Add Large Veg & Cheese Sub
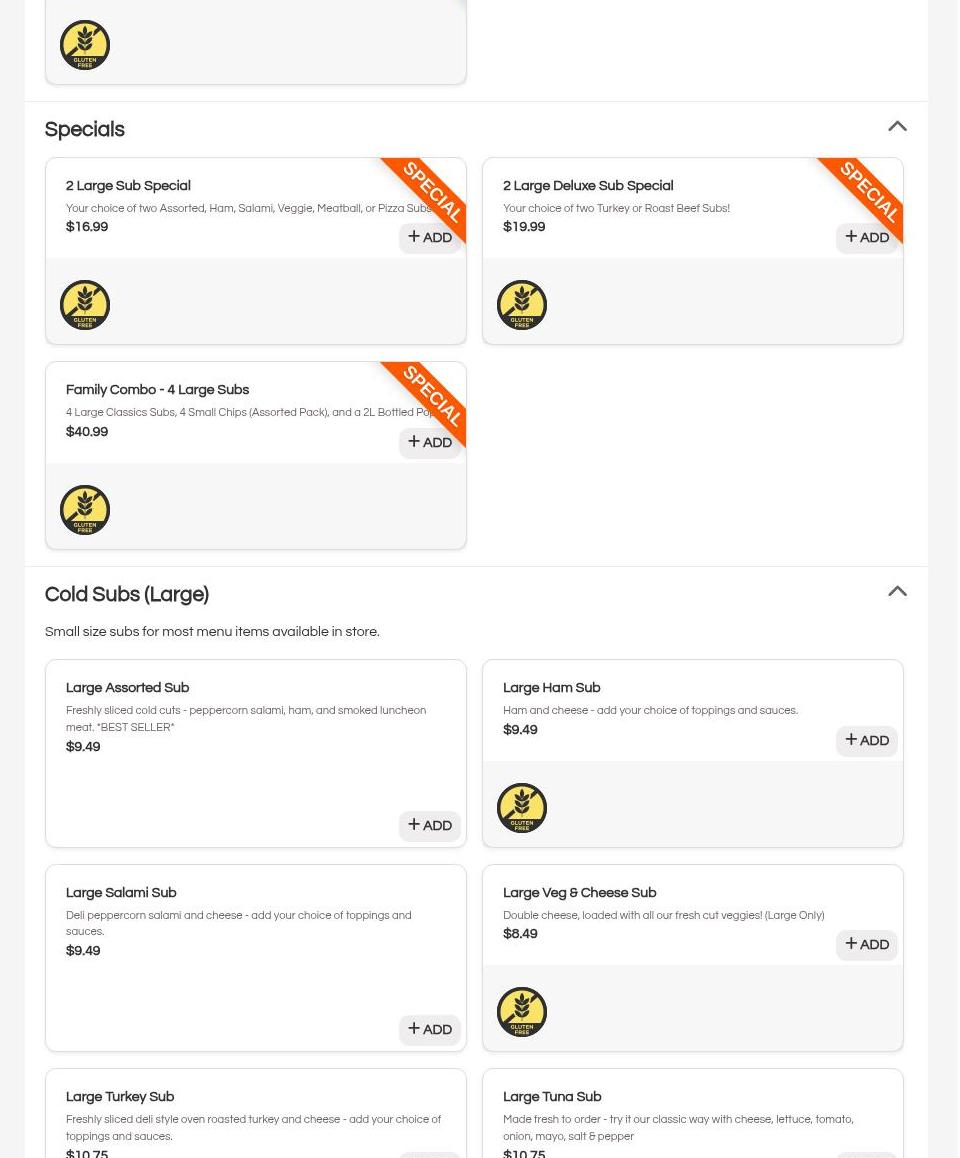The height and width of the screenshot is (1158, 960). (x=867, y=945)
